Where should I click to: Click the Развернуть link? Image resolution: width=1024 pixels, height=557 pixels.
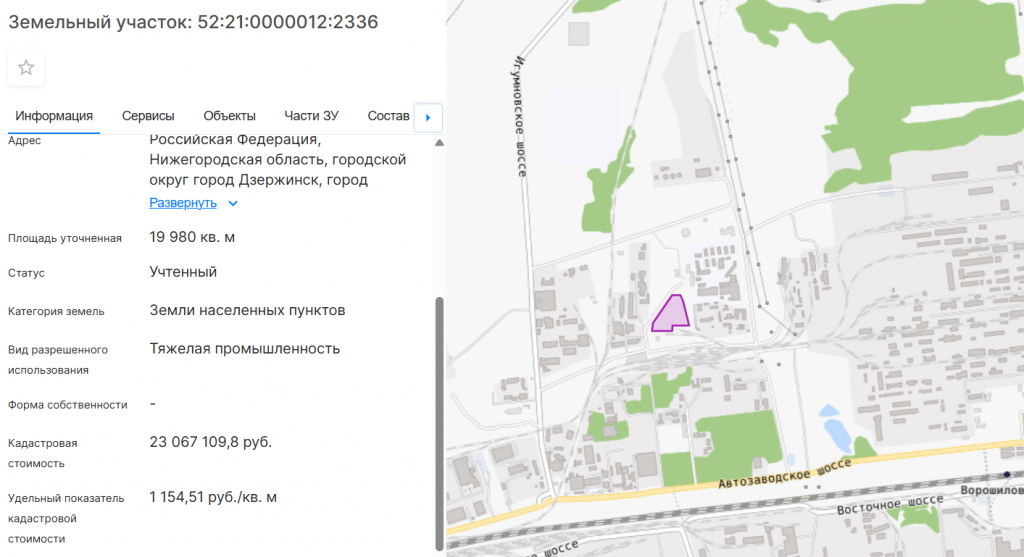pyautogui.click(x=183, y=203)
